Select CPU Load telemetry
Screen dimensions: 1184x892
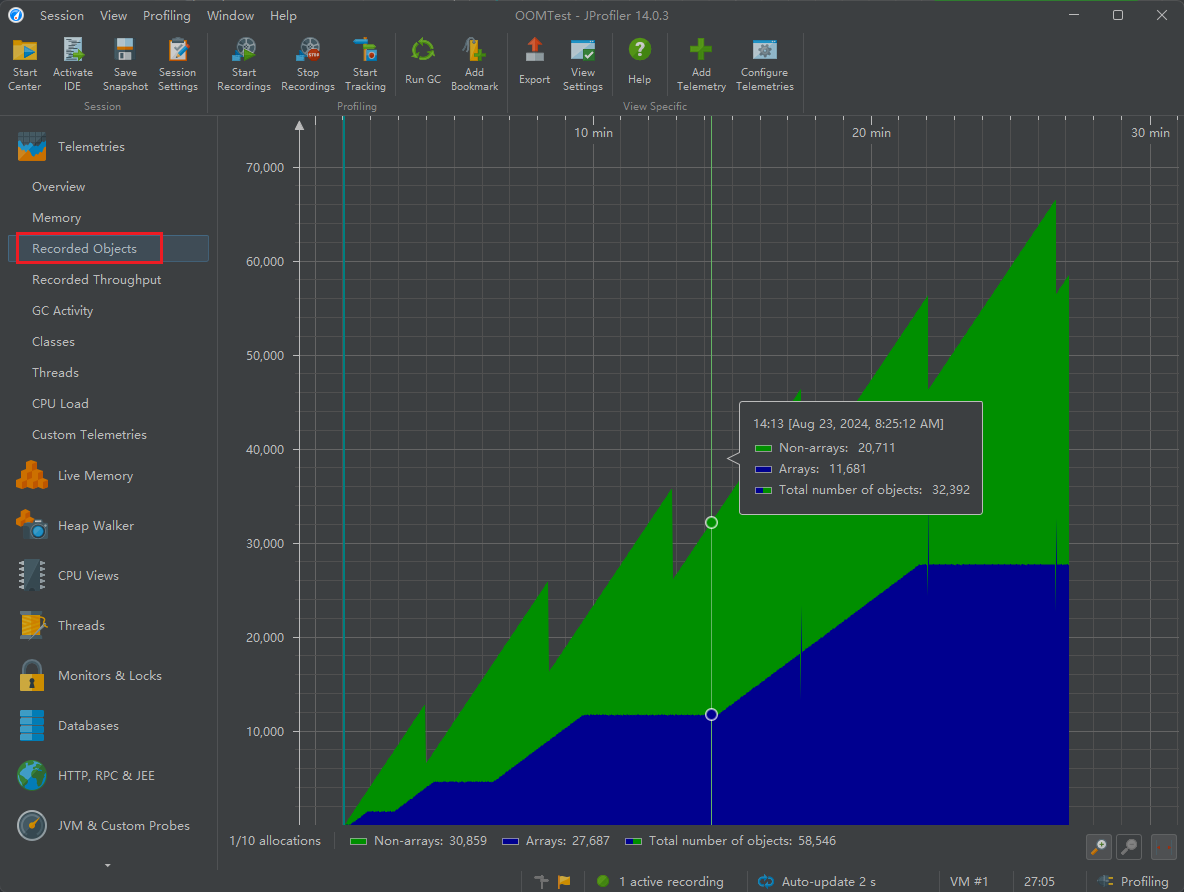click(109, 403)
